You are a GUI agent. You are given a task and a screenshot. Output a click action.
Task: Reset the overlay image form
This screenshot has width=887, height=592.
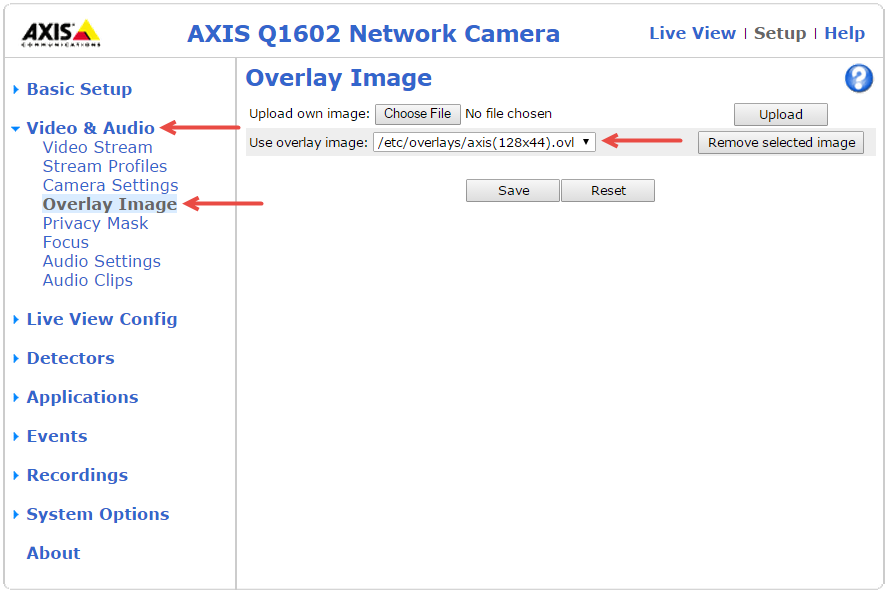(x=608, y=191)
